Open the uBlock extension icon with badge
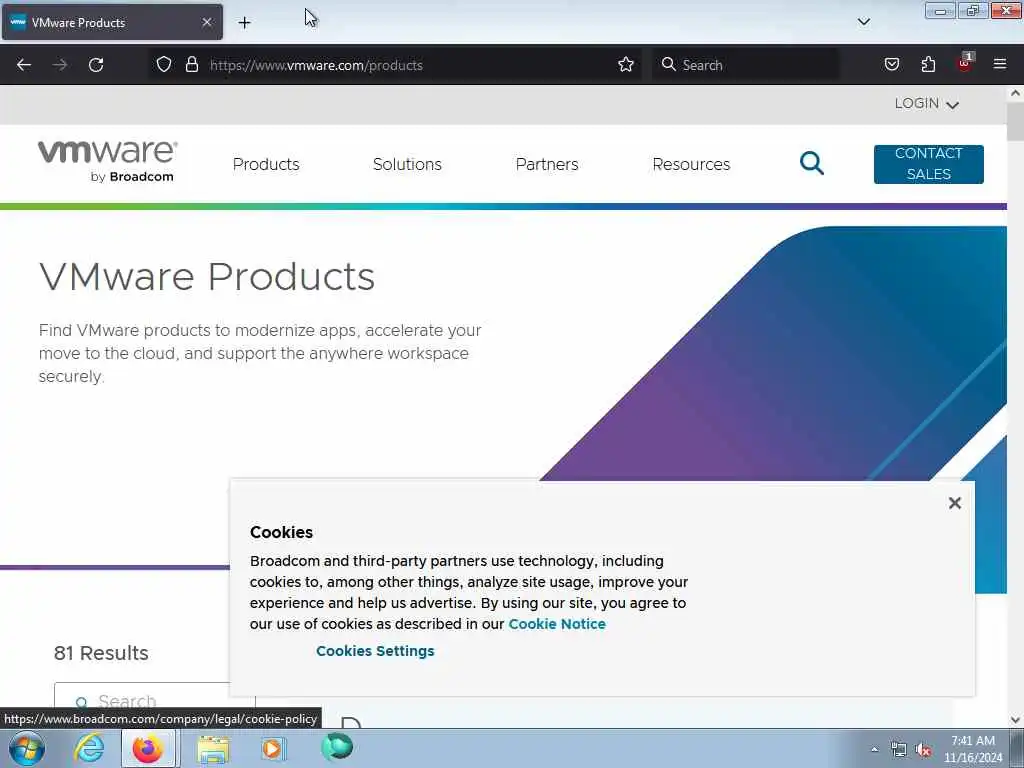This screenshot has width=1024, height=768. (965, 63)
